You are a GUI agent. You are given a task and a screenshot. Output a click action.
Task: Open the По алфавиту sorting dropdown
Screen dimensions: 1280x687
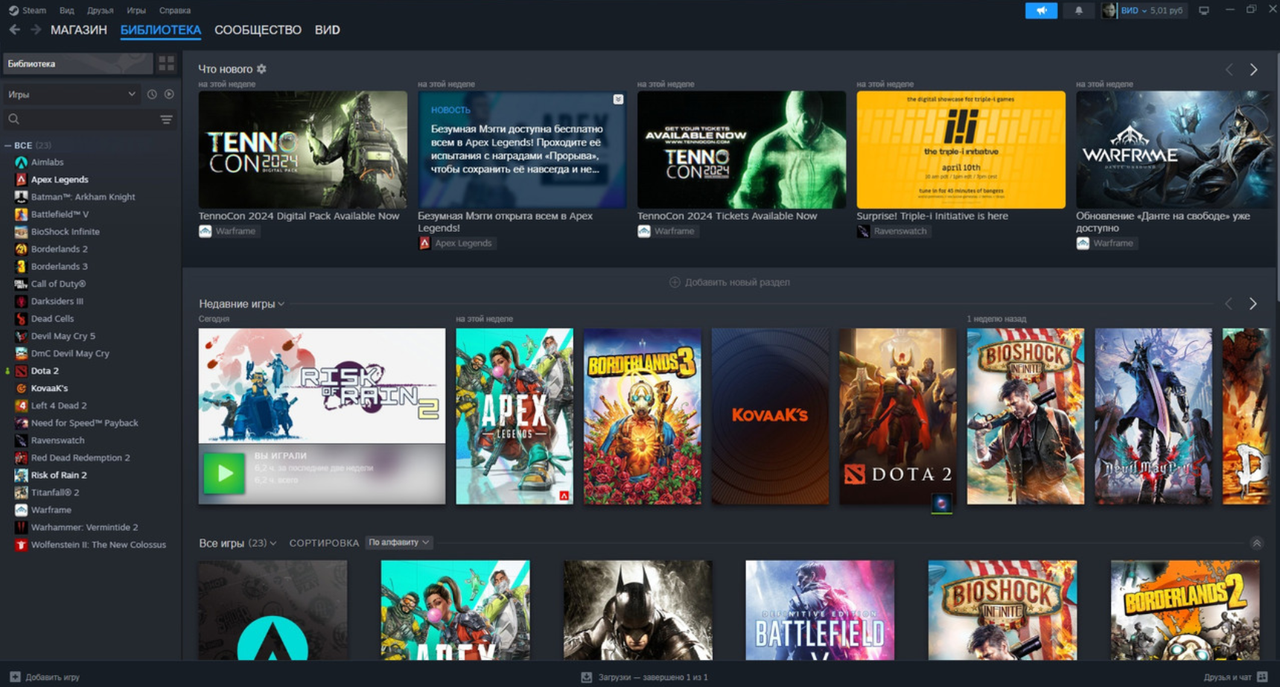(x=399, y=543)
